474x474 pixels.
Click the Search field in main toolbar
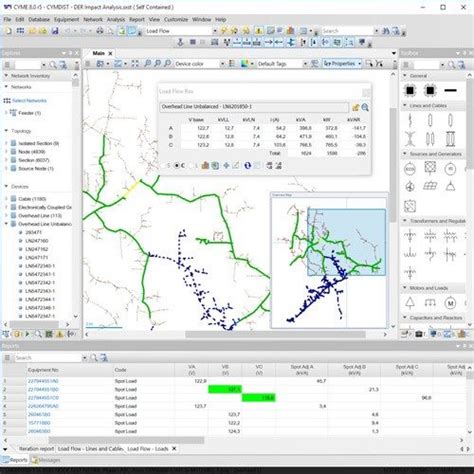(347, 31)
